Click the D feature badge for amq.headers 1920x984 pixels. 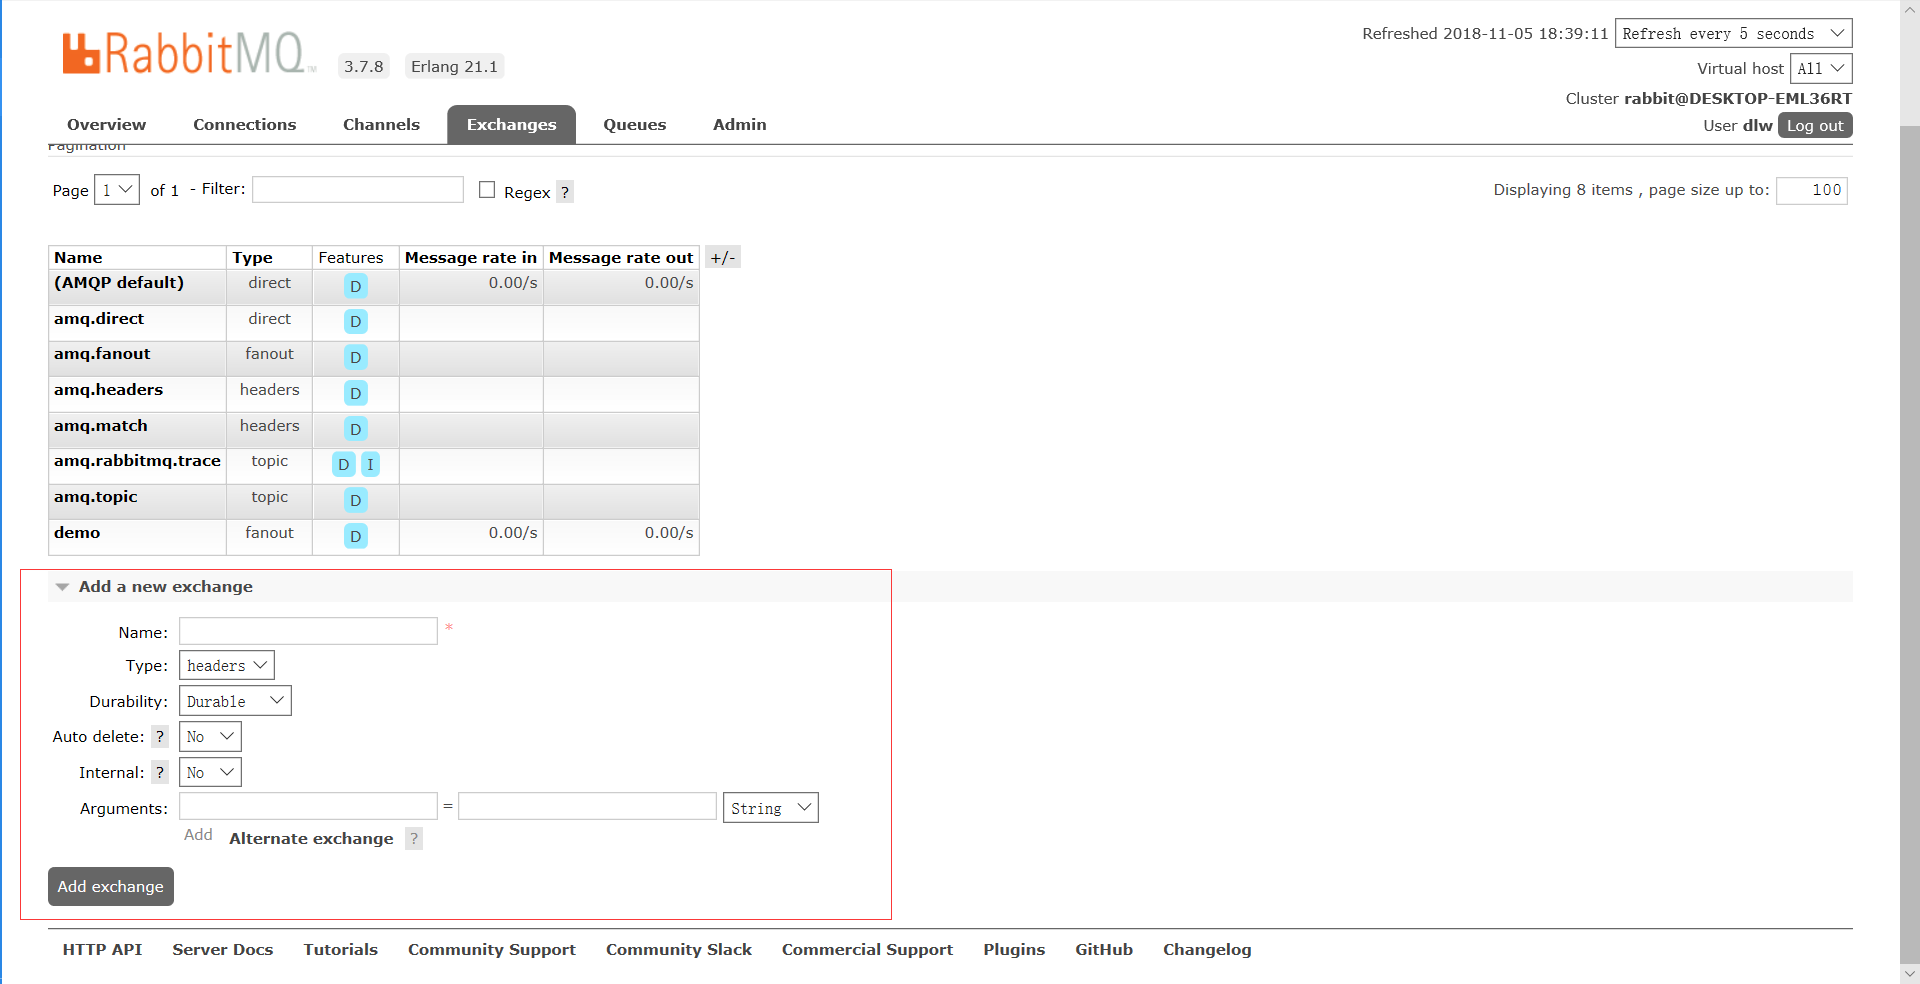(355, 393)
